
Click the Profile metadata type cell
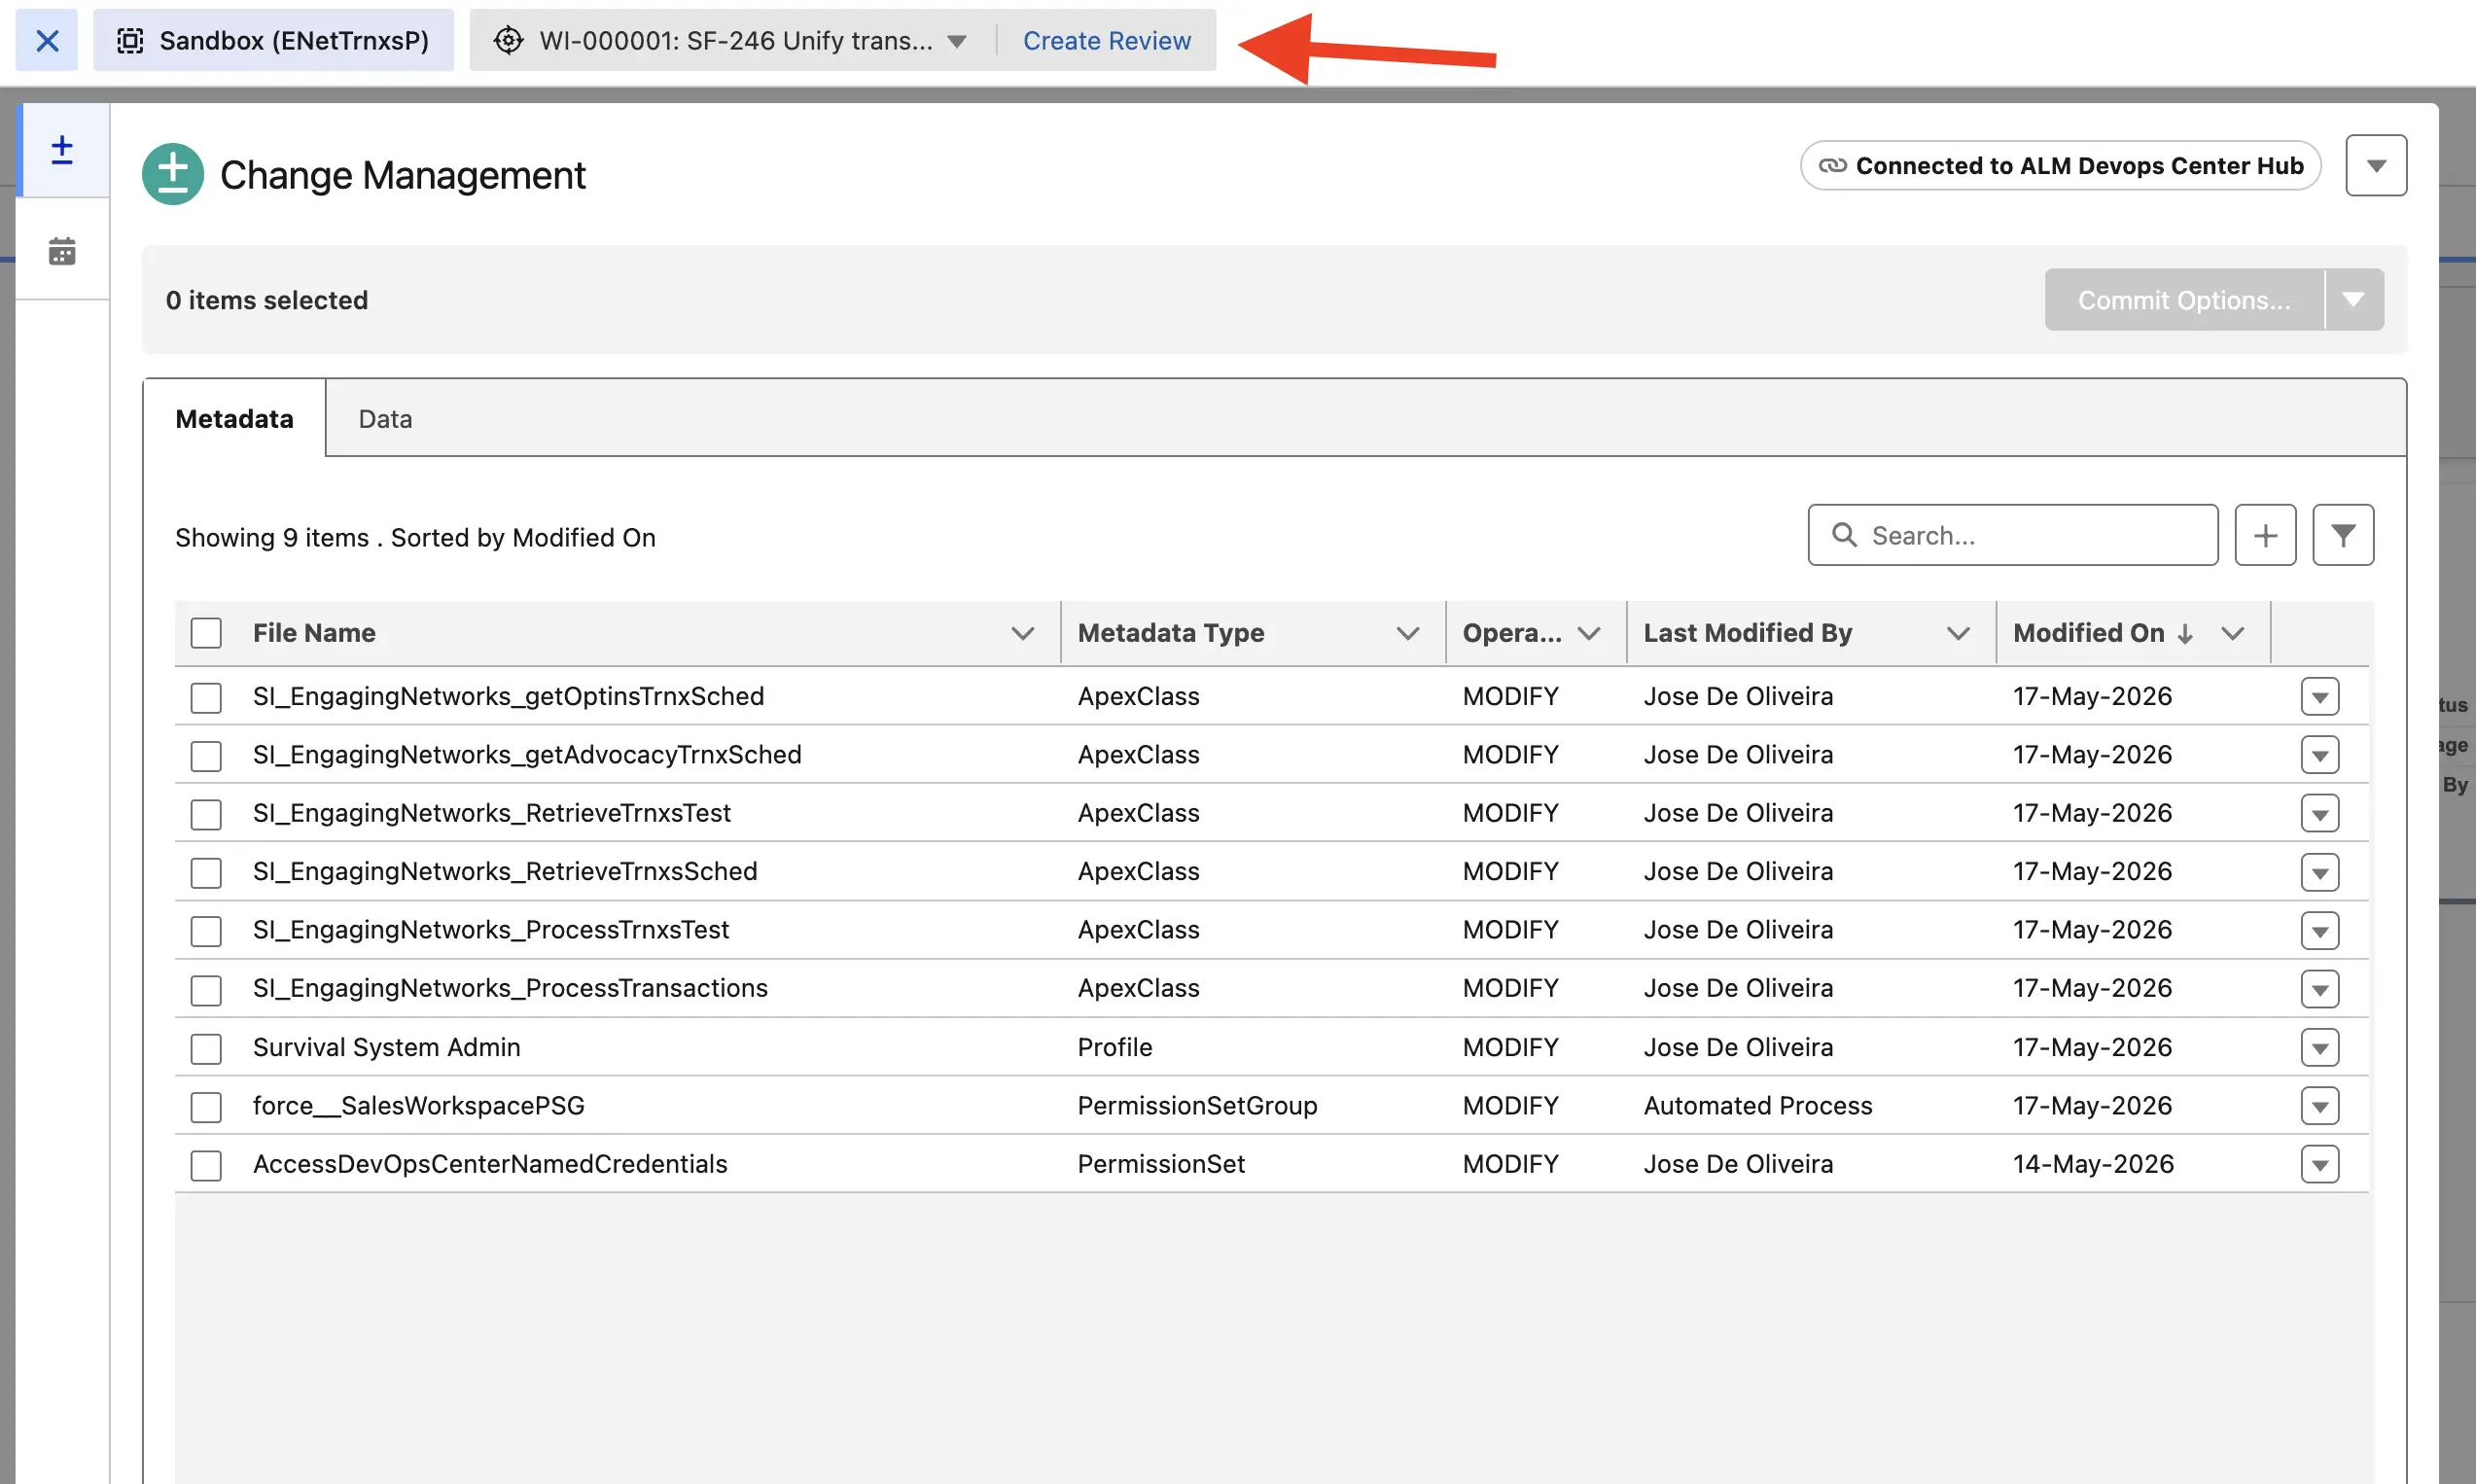pyautogui.click(x=1114, y=1047)
